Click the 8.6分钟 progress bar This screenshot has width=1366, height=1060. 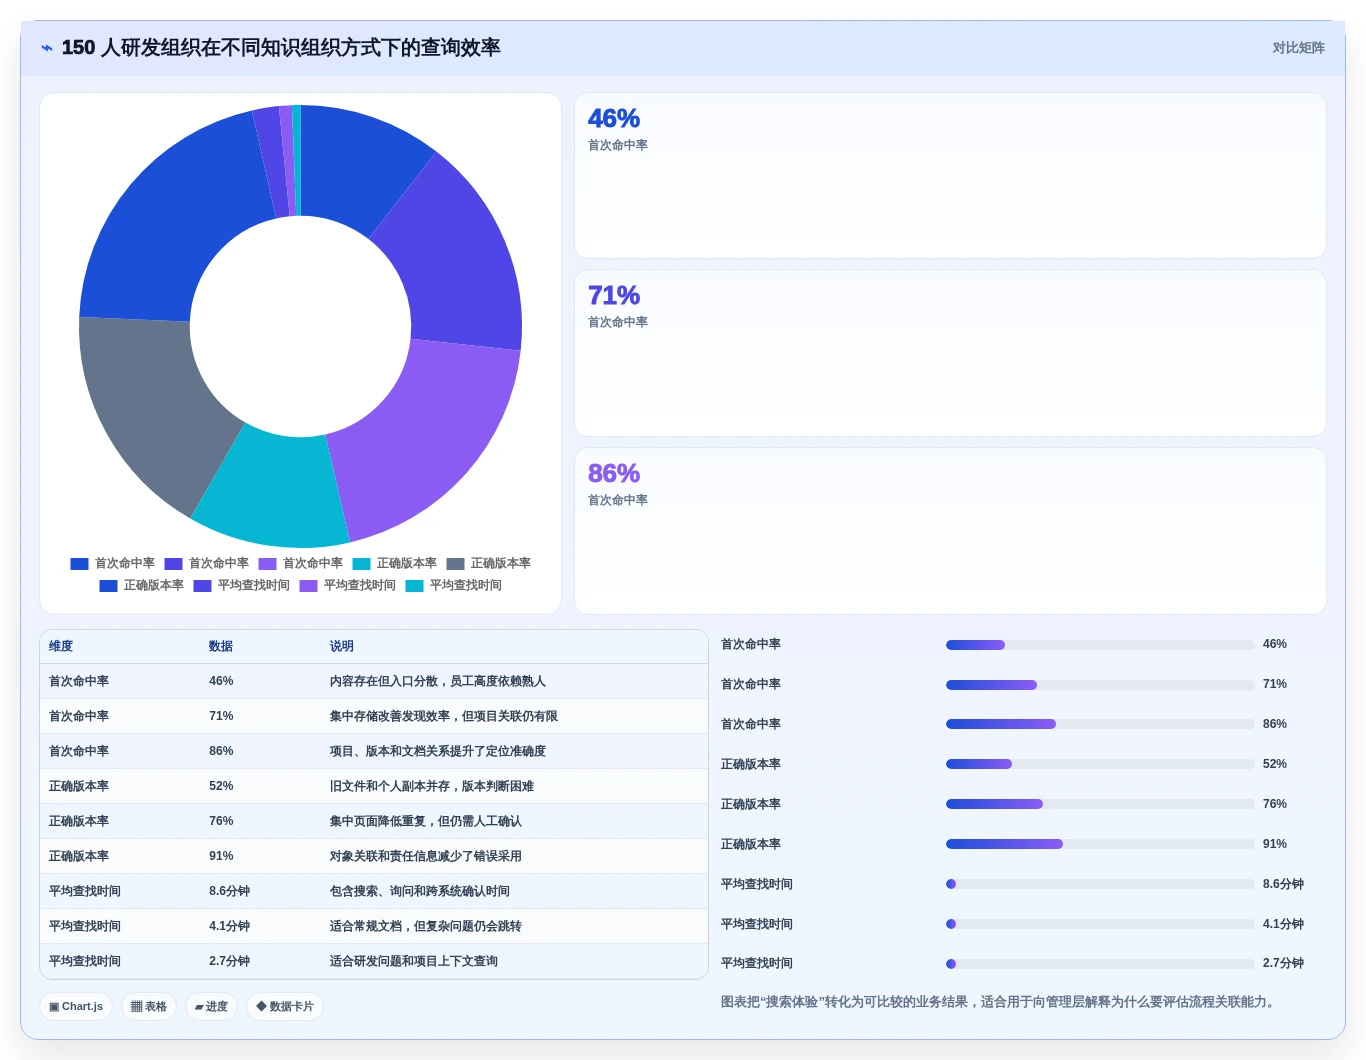(x=1100, y=884)
